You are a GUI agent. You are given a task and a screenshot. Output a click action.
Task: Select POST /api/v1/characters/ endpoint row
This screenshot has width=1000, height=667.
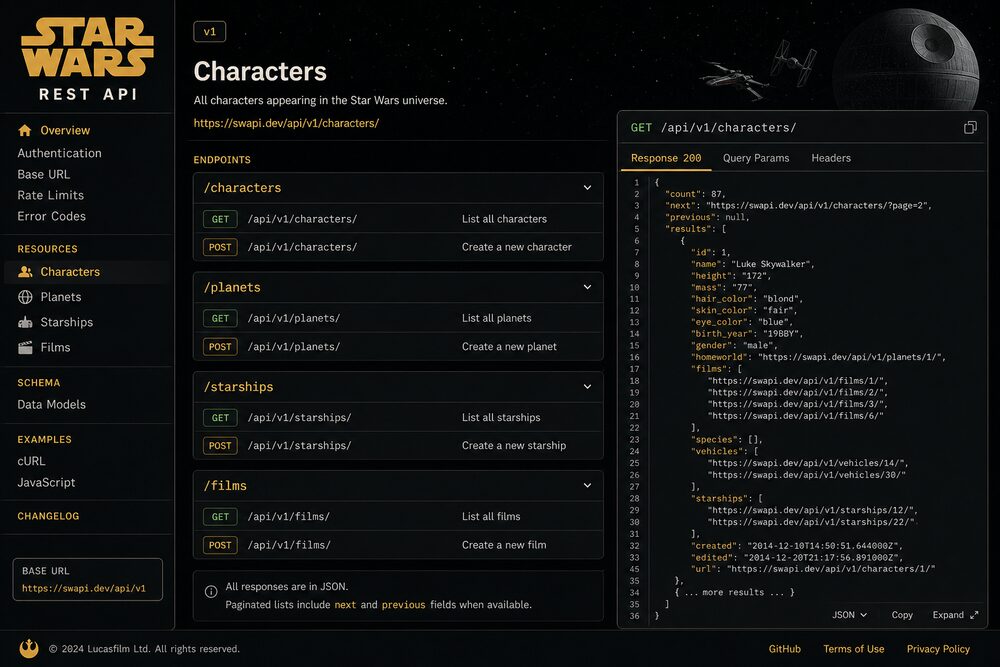(x=398, y=247)
